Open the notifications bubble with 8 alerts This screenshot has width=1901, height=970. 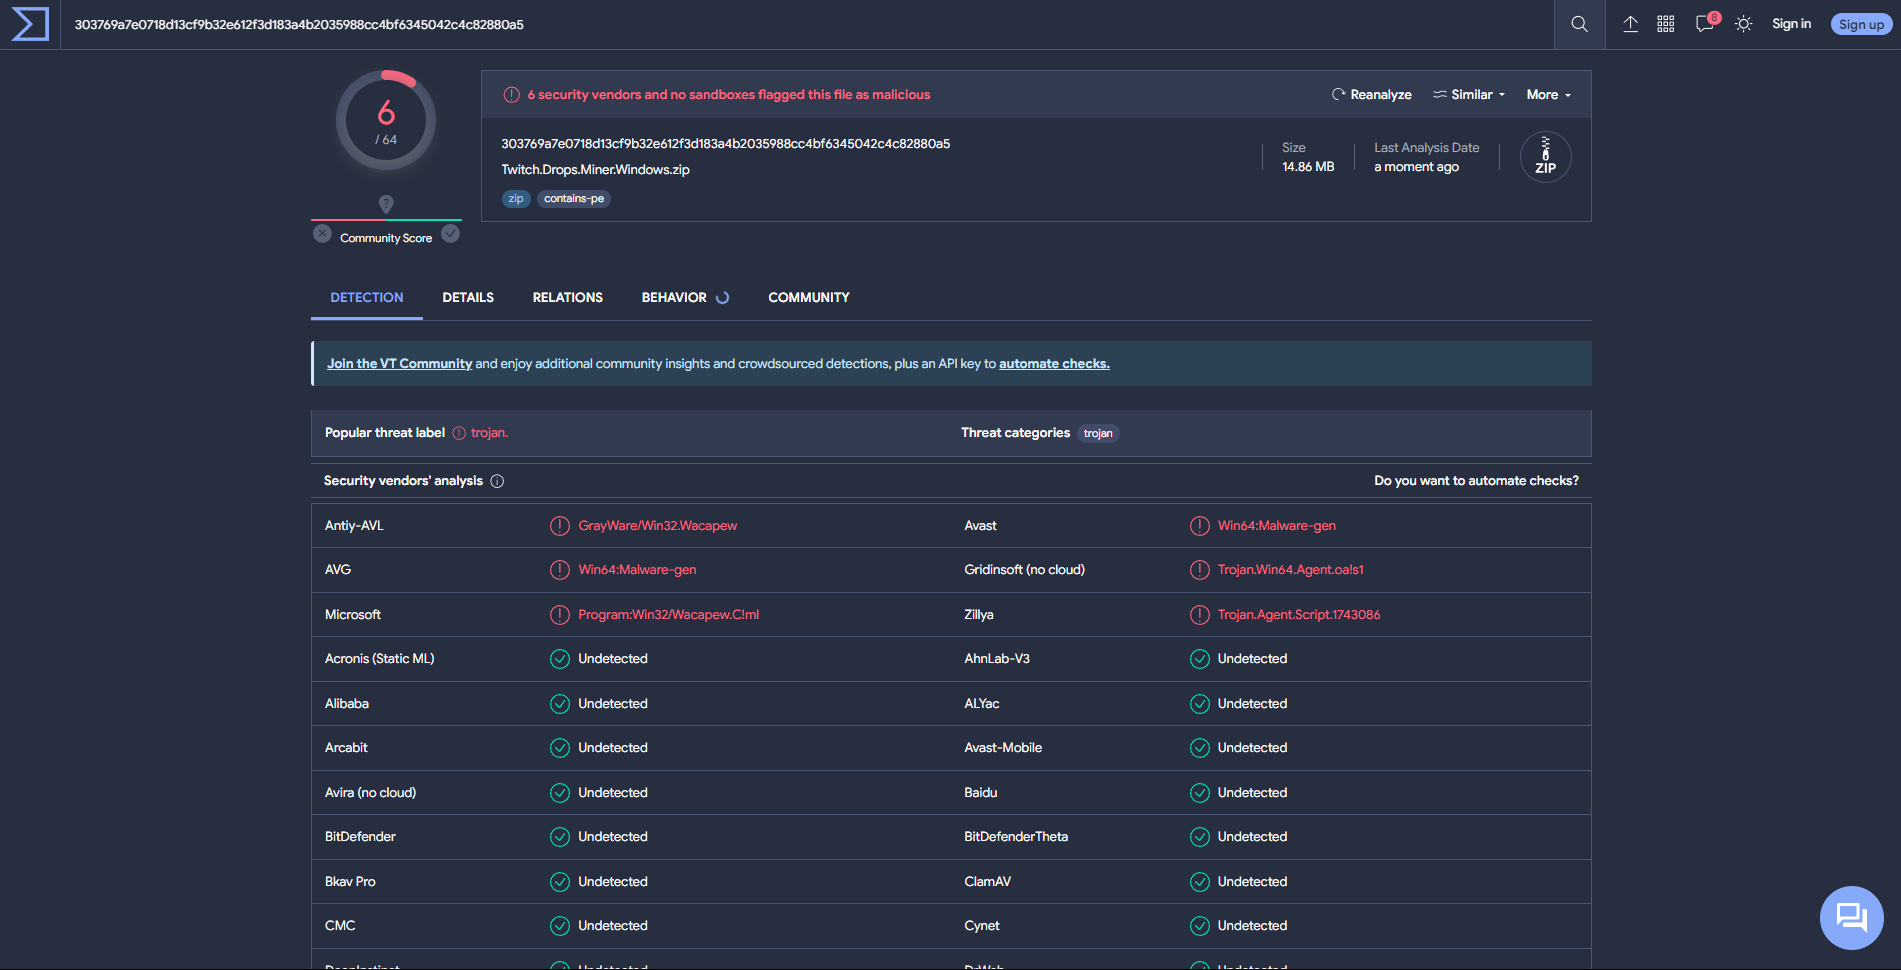coord(1703,23)
